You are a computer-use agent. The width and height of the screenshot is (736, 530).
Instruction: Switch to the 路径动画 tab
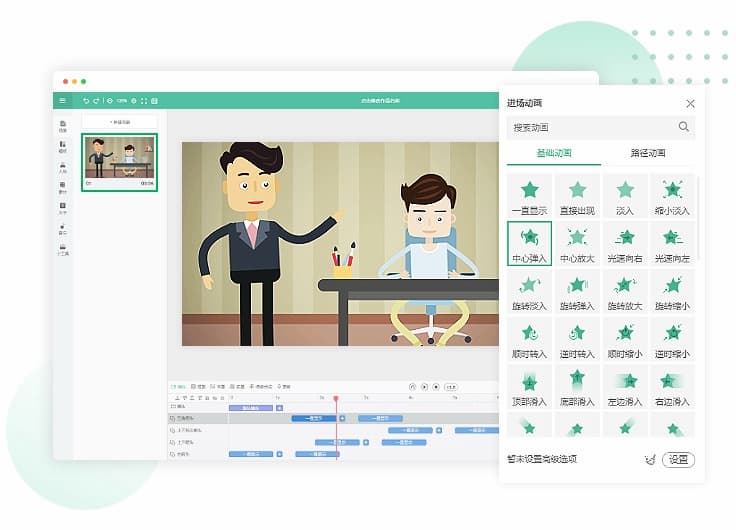tap(648, 154)
